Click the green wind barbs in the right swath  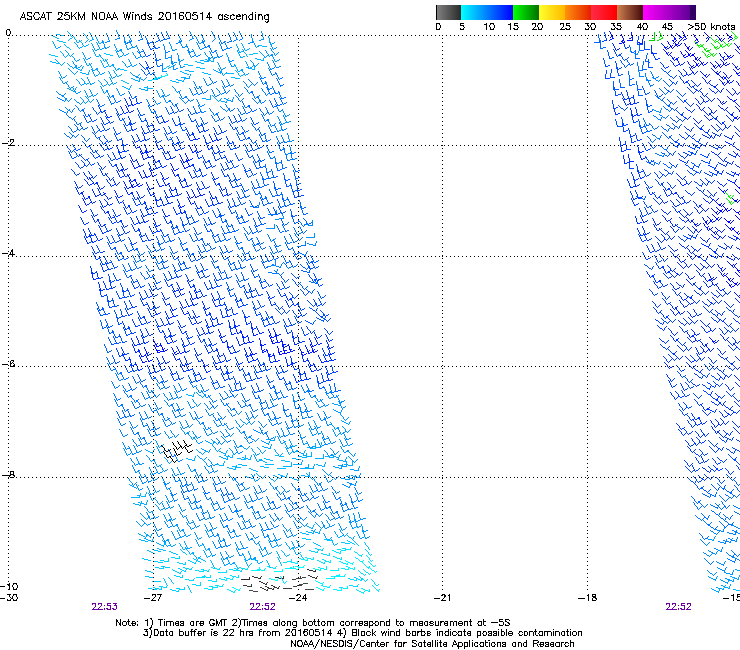click(x=715, y=46)
